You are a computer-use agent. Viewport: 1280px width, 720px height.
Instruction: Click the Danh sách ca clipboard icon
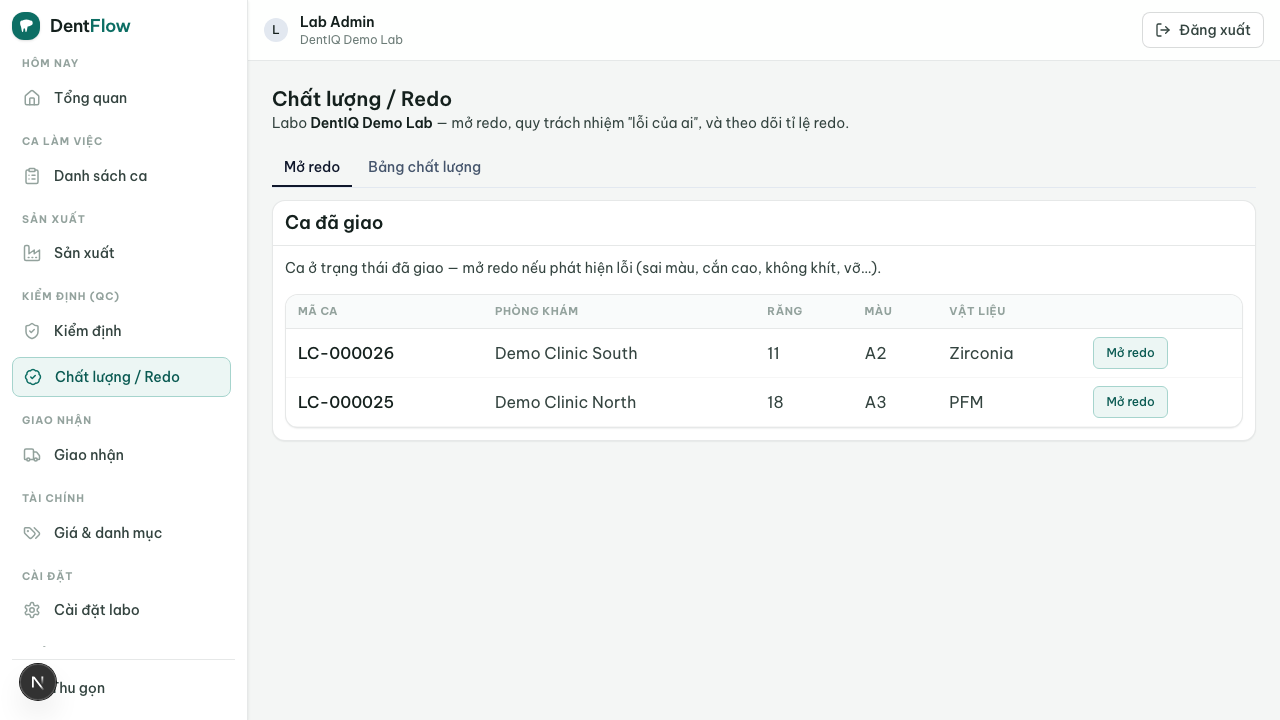[x=32, y=176]
